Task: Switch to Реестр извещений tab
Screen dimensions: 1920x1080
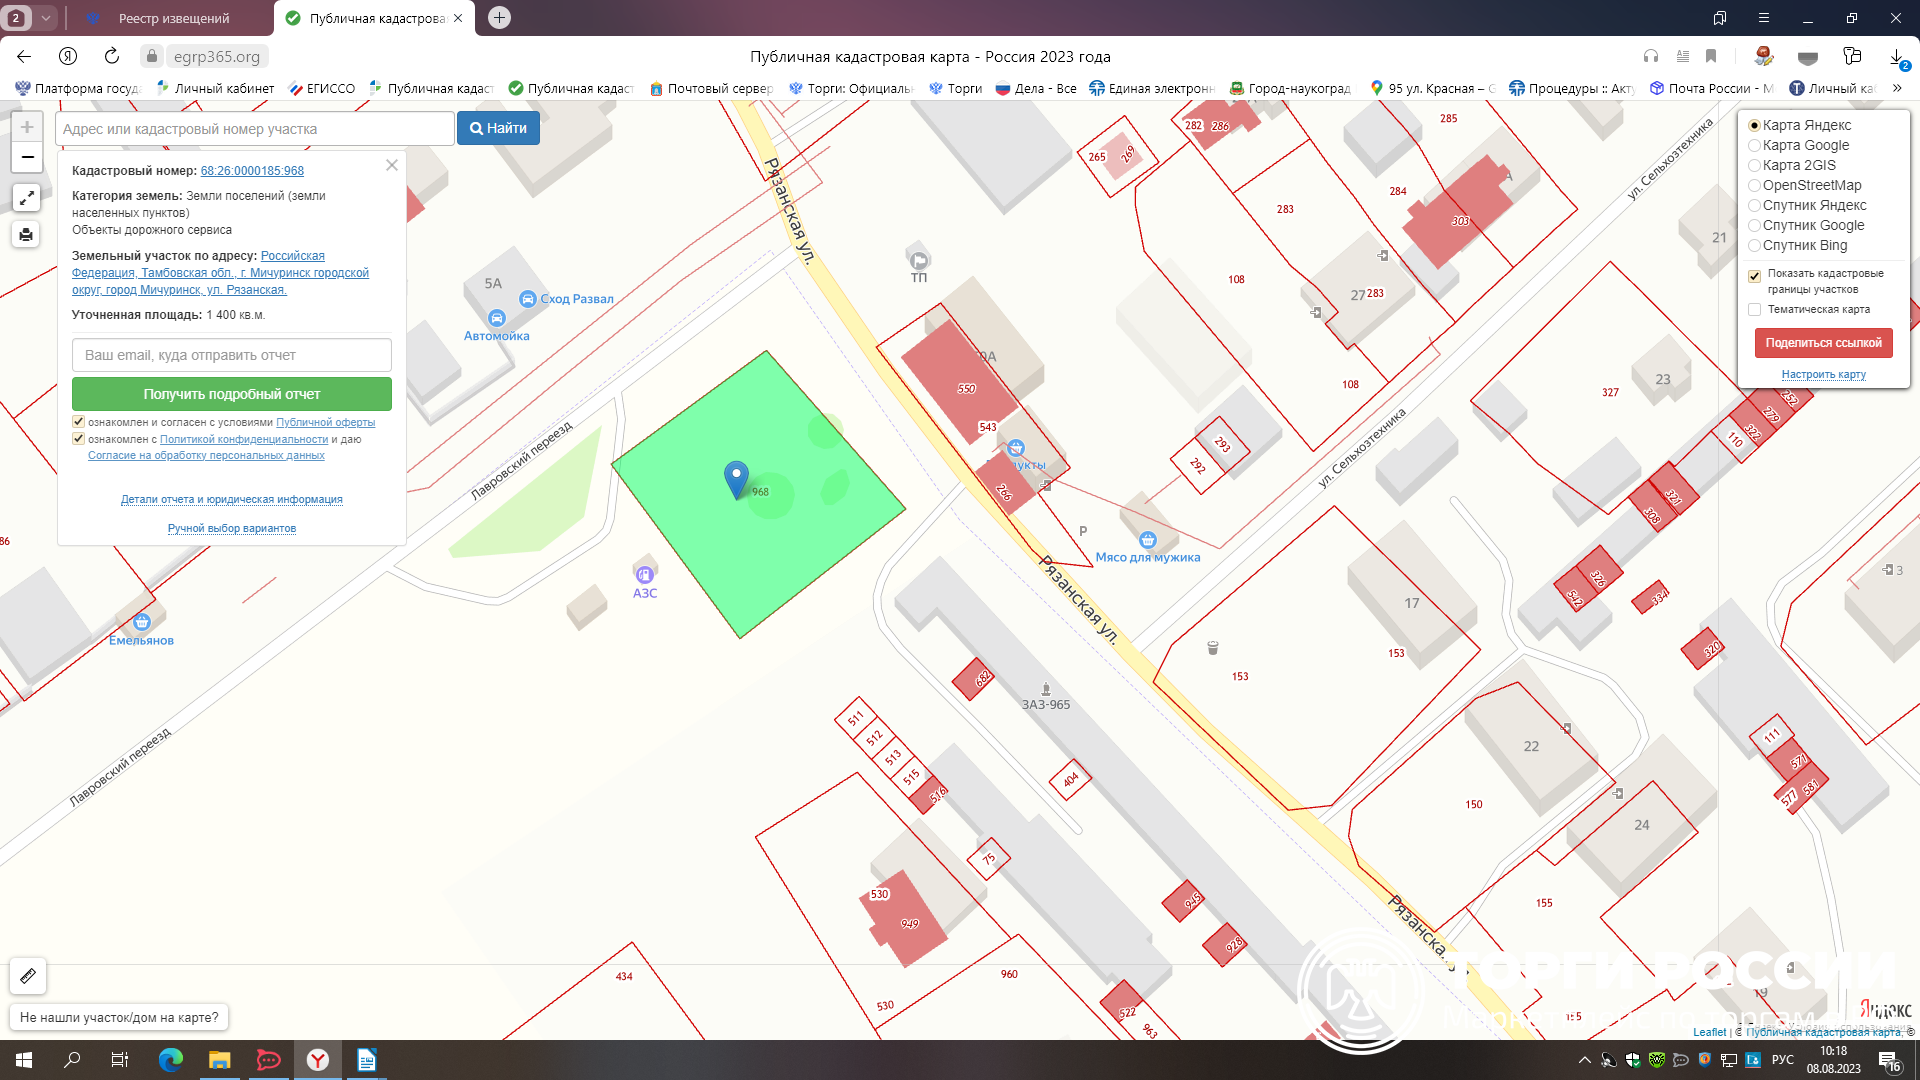Action: [173, 18]
